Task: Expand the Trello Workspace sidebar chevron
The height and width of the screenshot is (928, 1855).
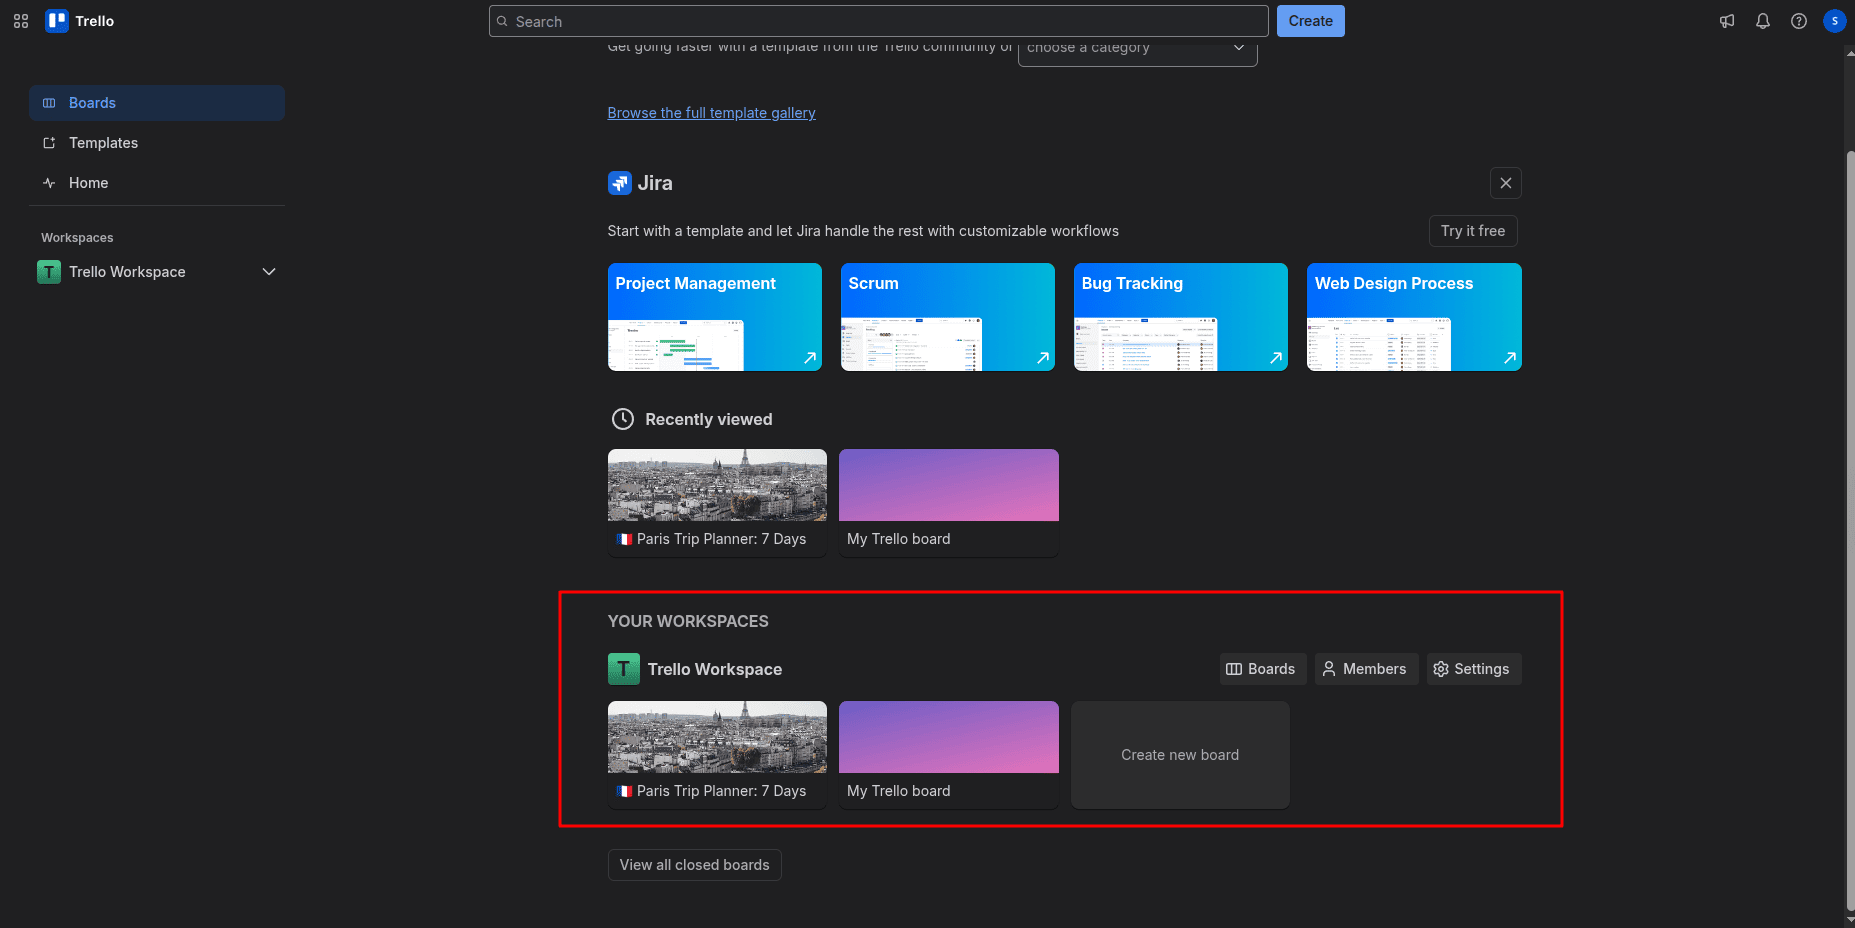Action: click(269, 272)
